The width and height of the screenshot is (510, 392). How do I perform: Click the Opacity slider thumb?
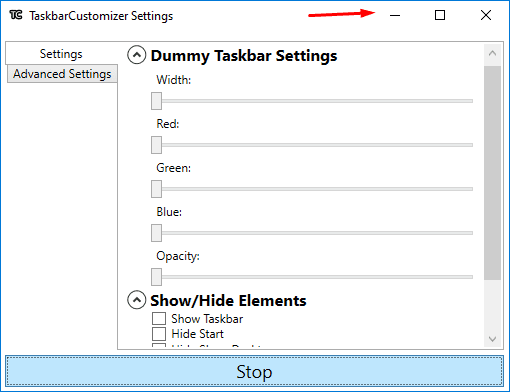pos(156,277)
